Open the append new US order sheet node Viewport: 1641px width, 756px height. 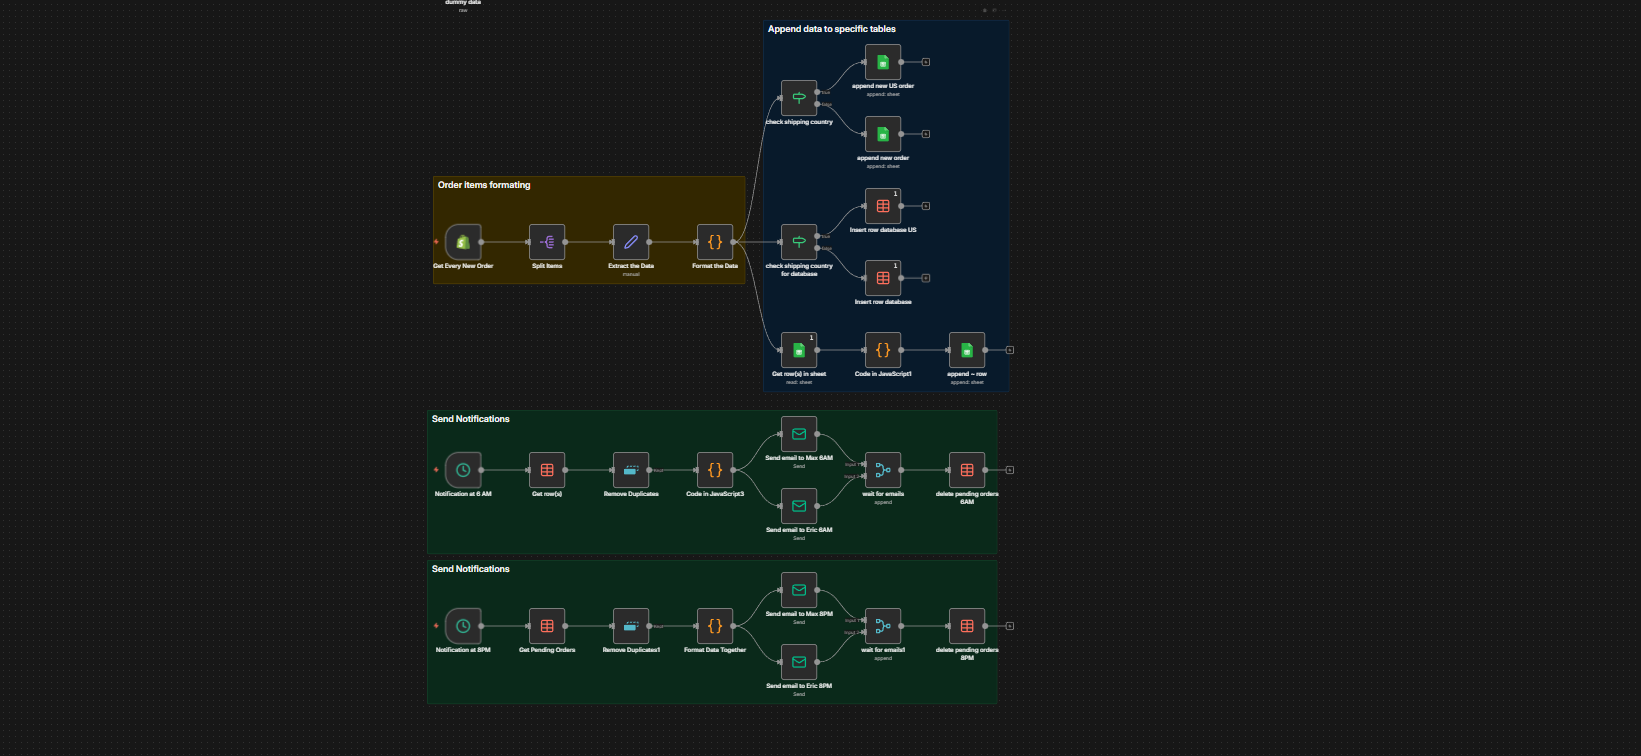pos(883,62)
